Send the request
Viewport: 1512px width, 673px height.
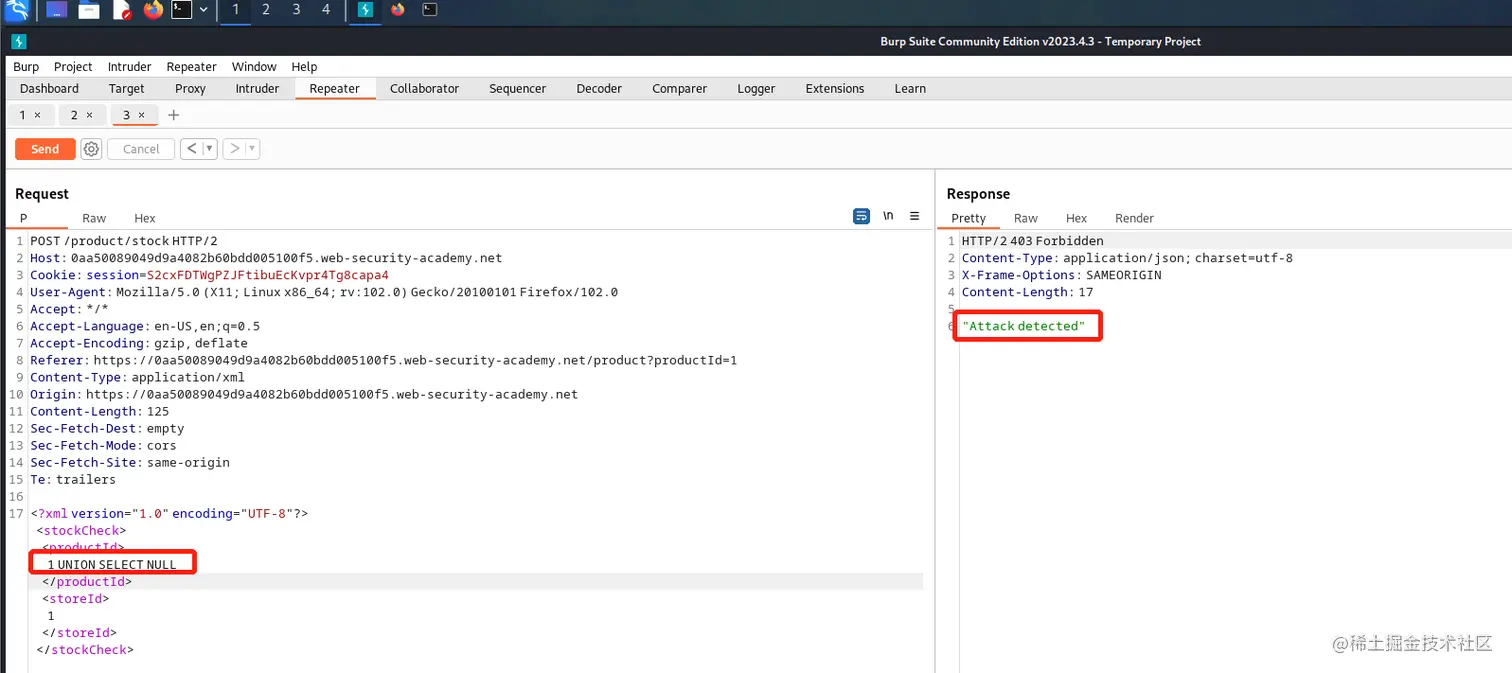[x=45, y=149]
